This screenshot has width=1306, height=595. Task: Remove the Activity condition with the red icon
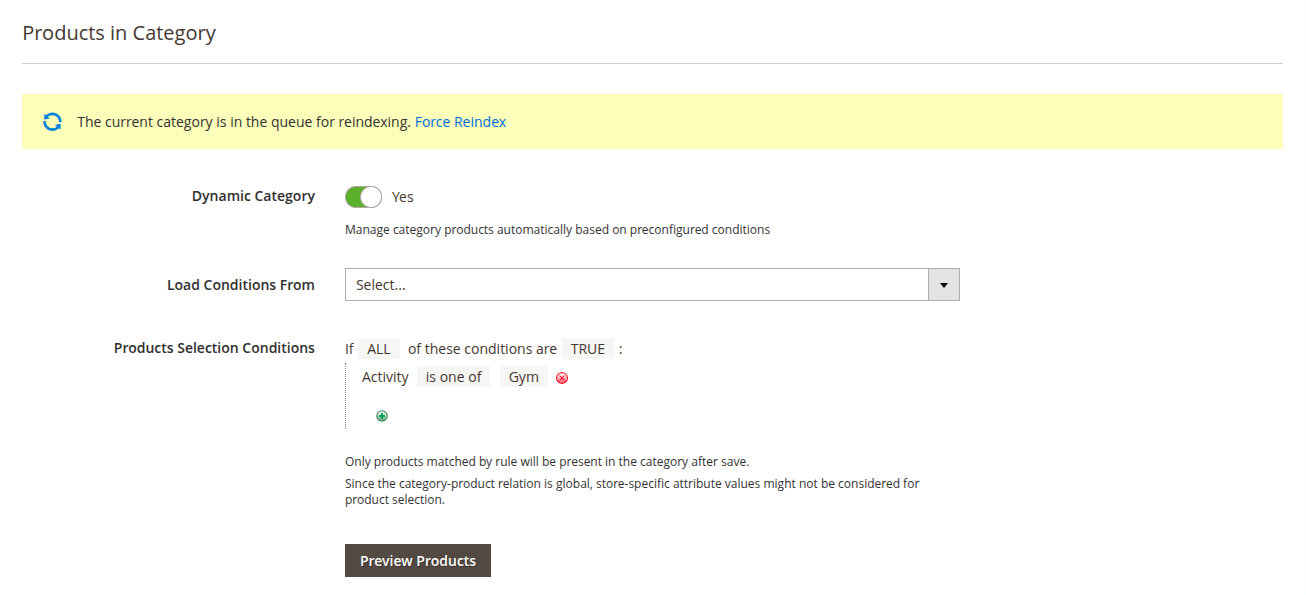pos(562,378)
